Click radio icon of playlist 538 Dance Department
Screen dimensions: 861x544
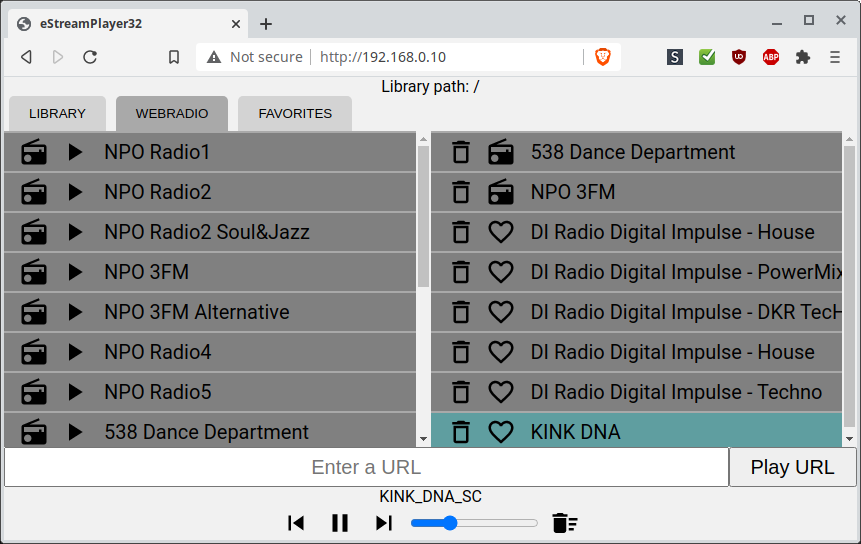(501, 152)
